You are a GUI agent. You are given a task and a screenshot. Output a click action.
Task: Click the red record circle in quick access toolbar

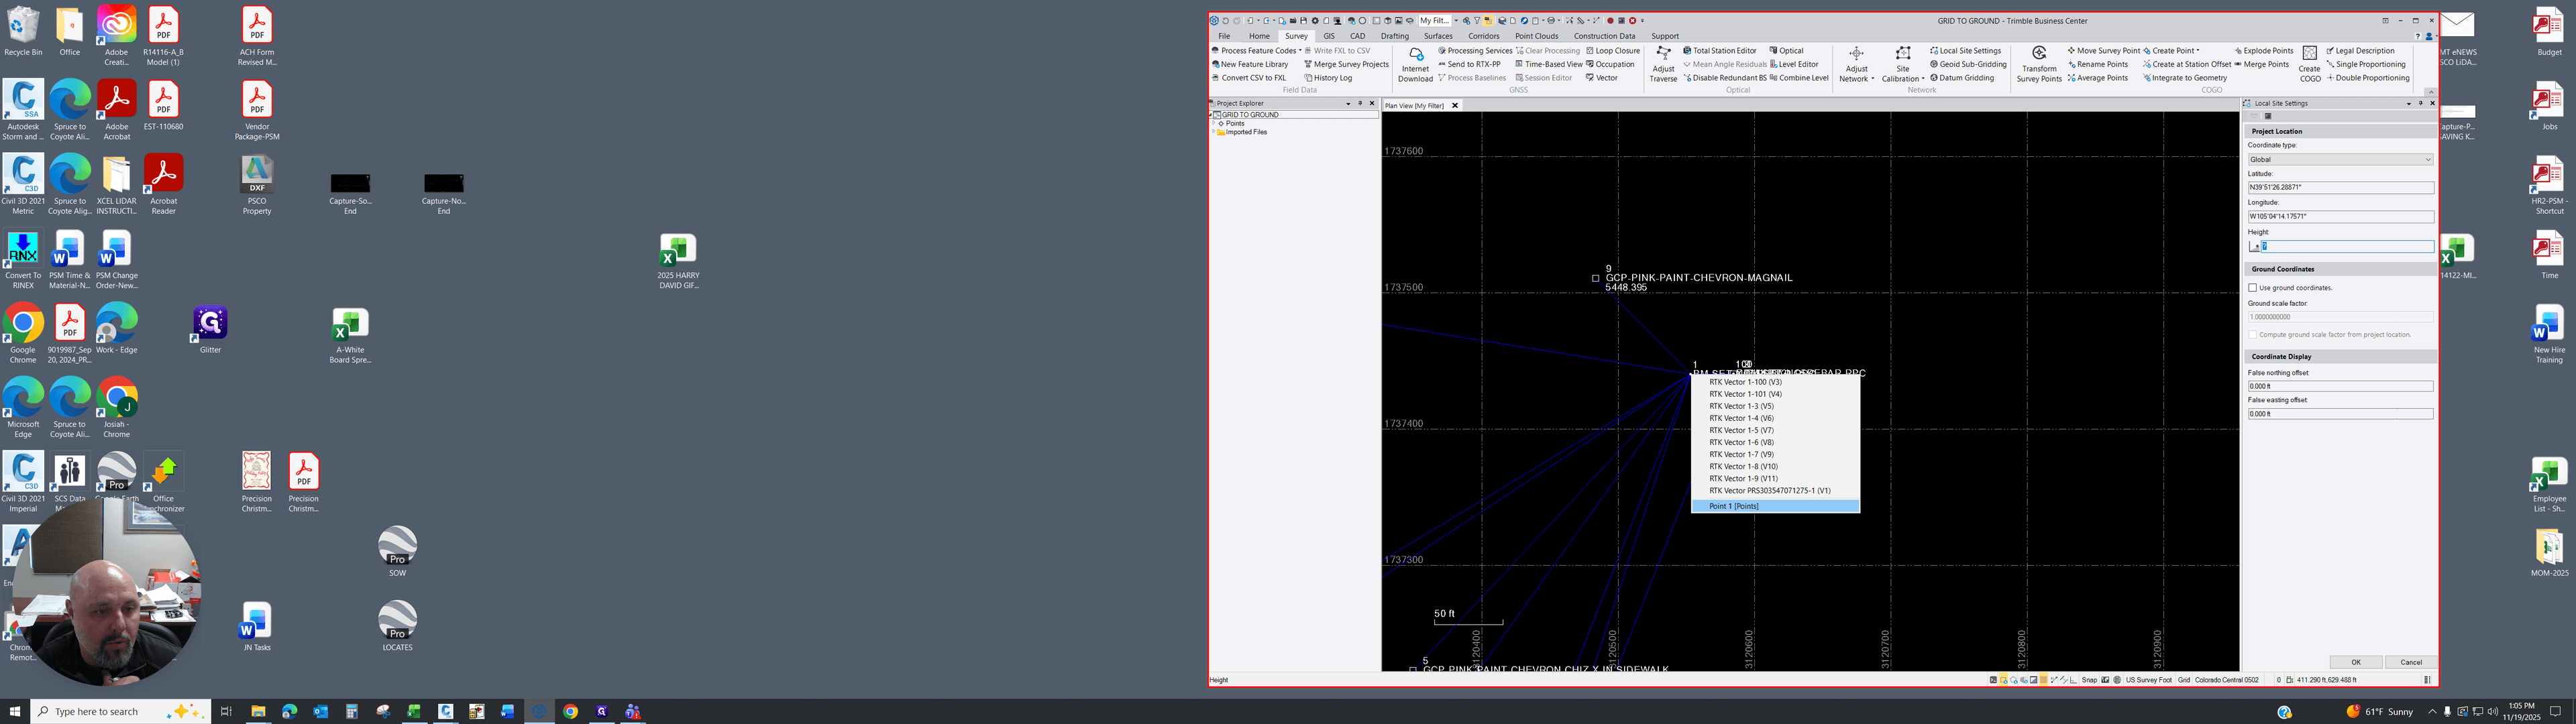click(1610, 21)
